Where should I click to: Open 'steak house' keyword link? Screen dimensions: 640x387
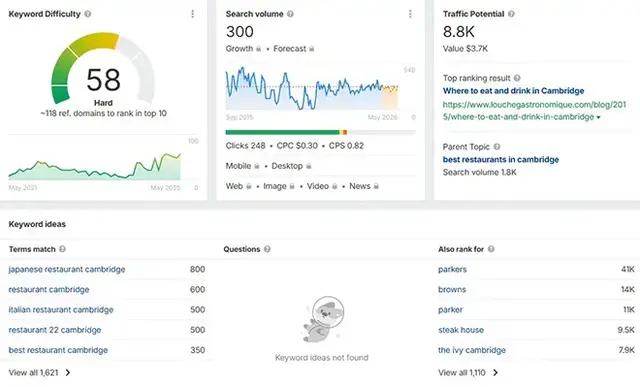pos(461,330)
